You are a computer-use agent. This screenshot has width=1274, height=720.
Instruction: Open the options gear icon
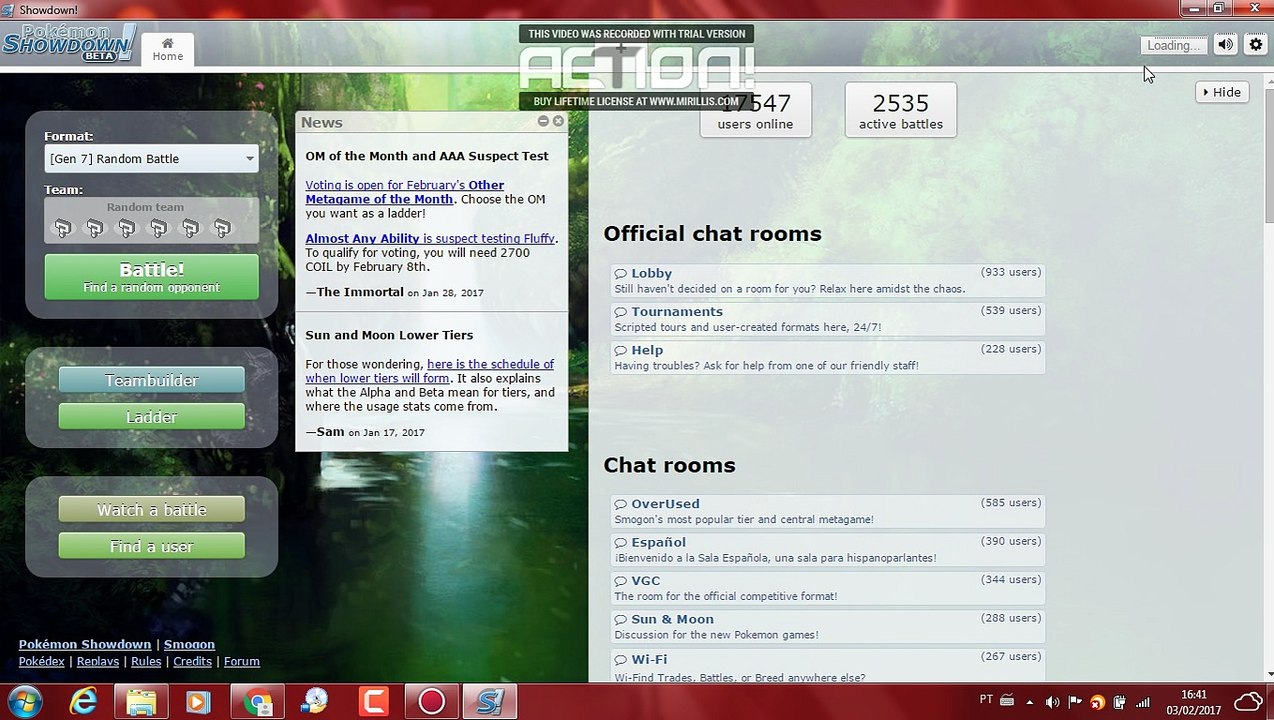(x=1256, y=45)
